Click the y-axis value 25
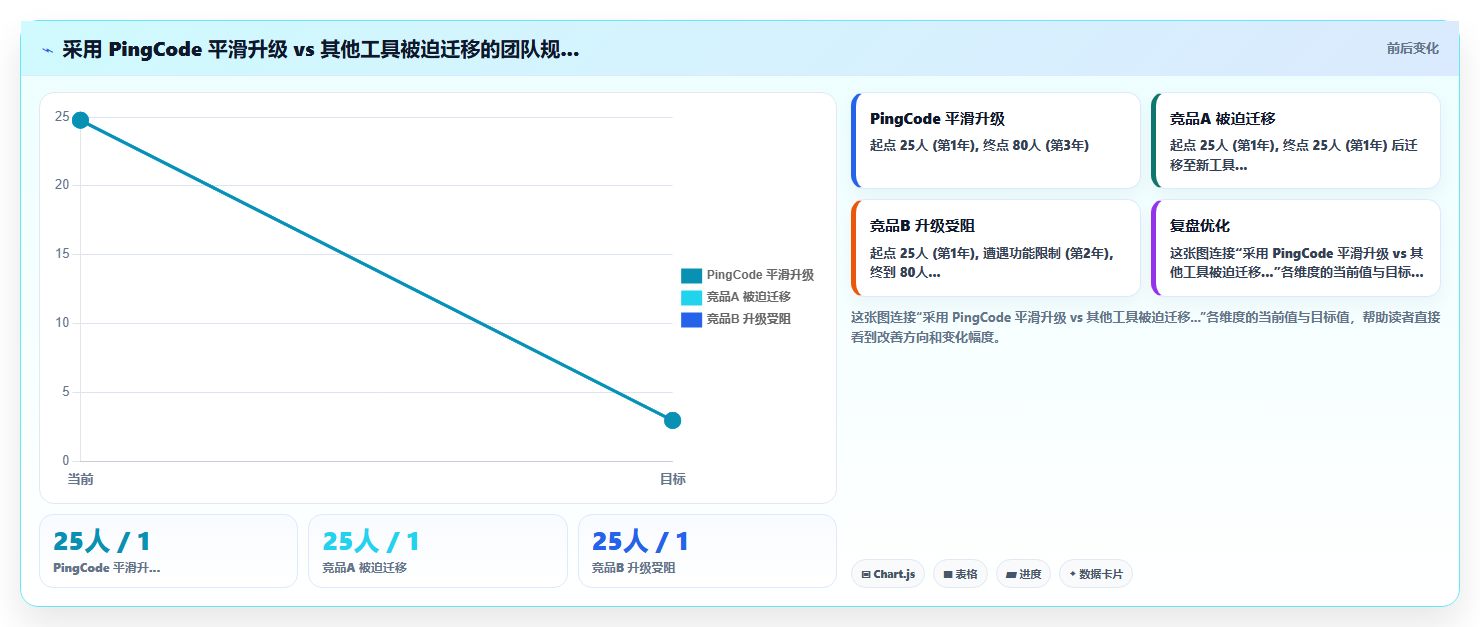Screen dimensions: 1480x627 62,117
